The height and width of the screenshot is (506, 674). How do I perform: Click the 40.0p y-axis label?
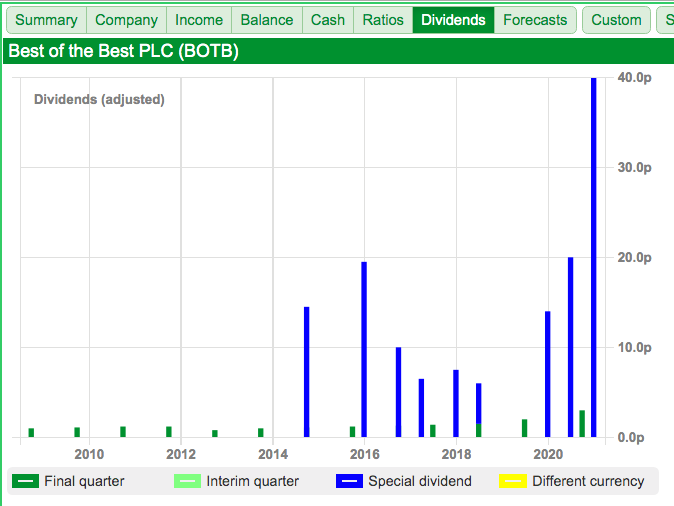pos(634,77)
